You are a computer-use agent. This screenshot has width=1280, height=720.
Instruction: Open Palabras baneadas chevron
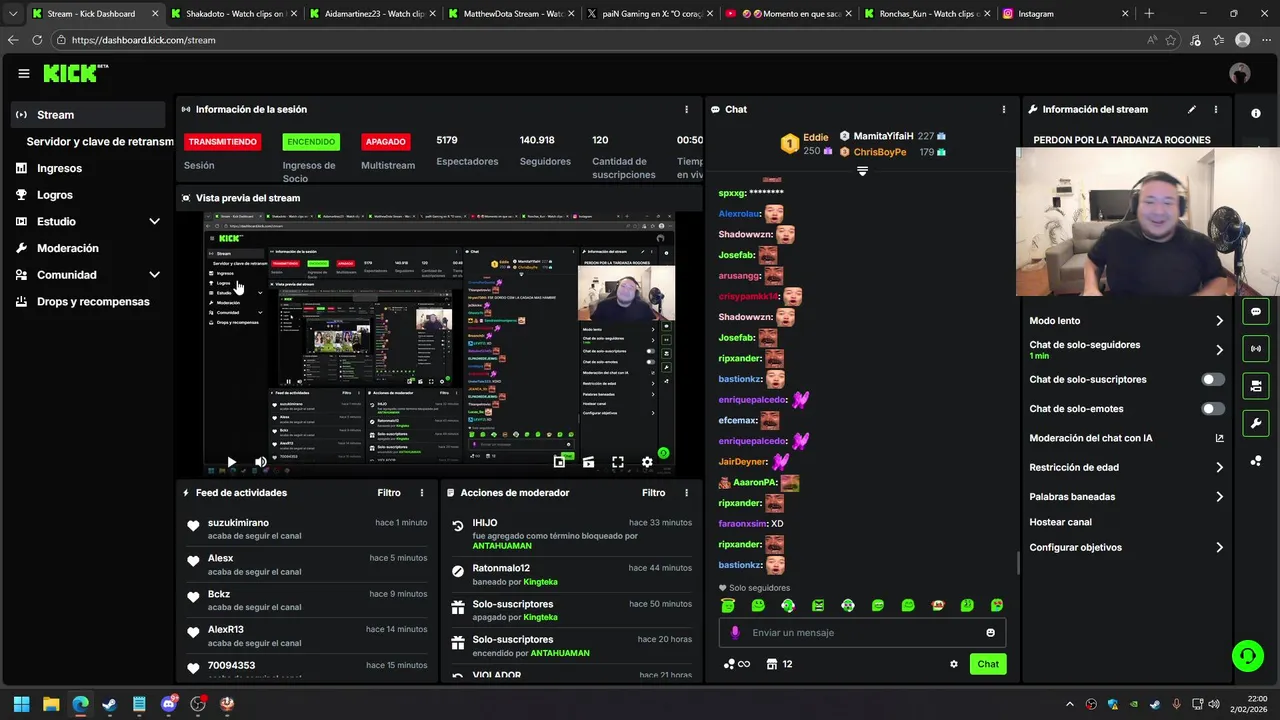[x=1219, y=496]
